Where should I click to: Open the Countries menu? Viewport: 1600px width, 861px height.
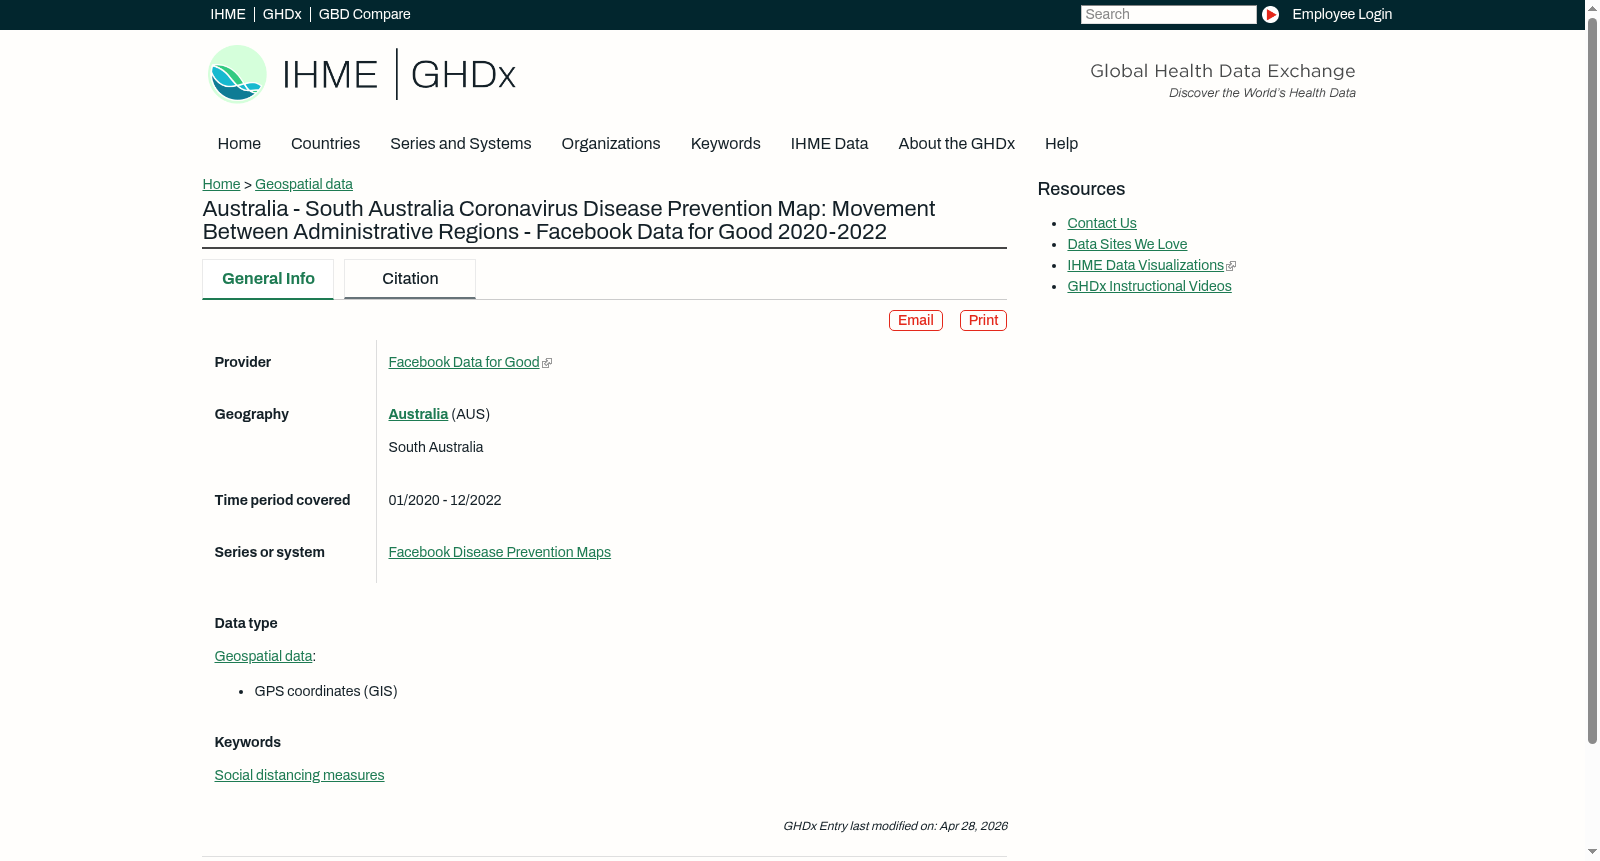325,144
